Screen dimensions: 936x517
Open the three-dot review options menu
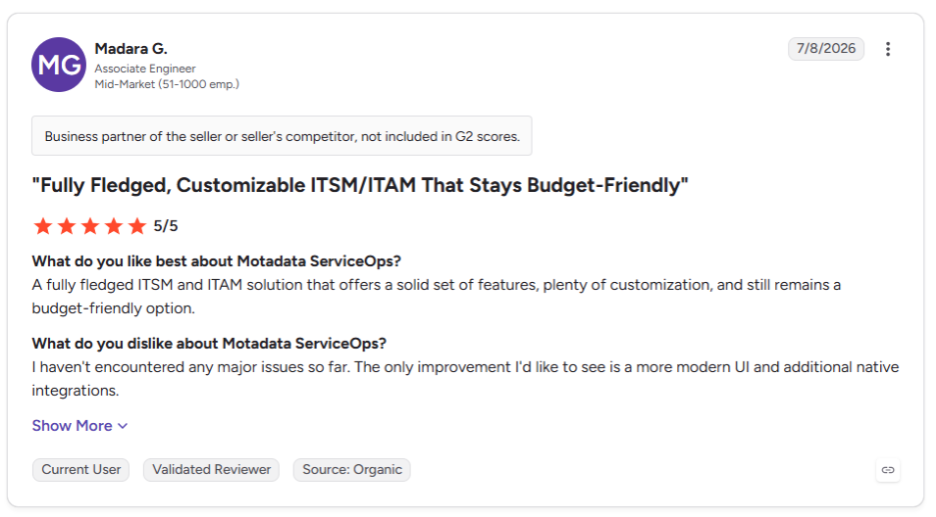(x=888, y=49)
